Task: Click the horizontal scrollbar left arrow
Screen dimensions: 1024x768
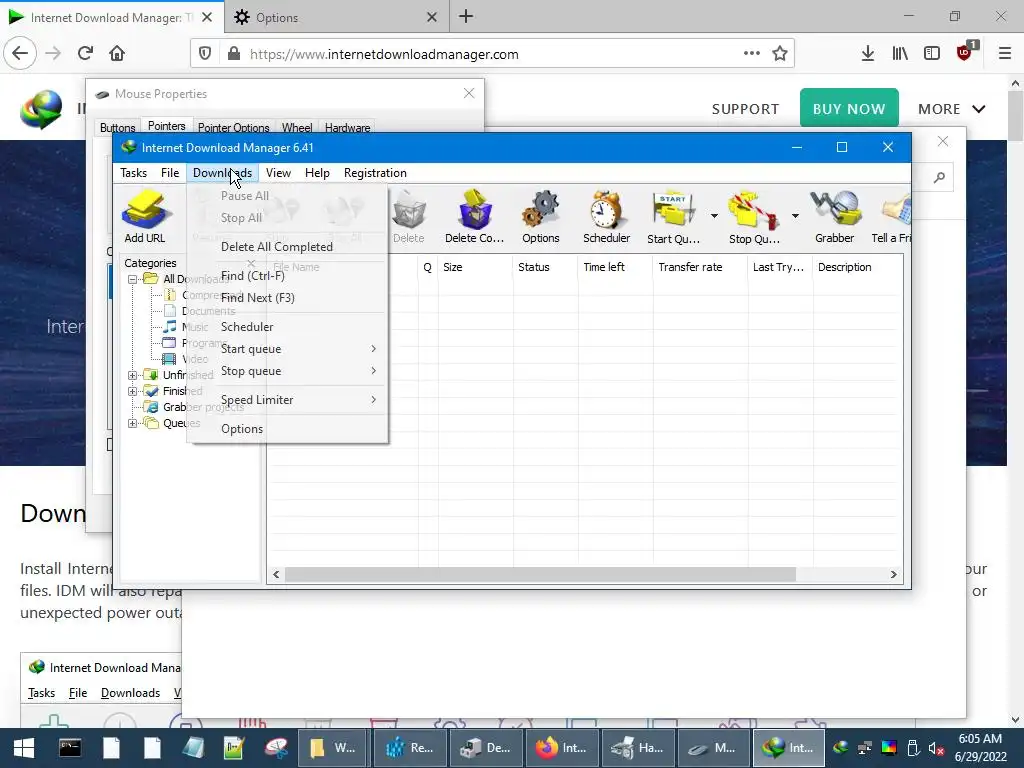Action: [276, 574]
